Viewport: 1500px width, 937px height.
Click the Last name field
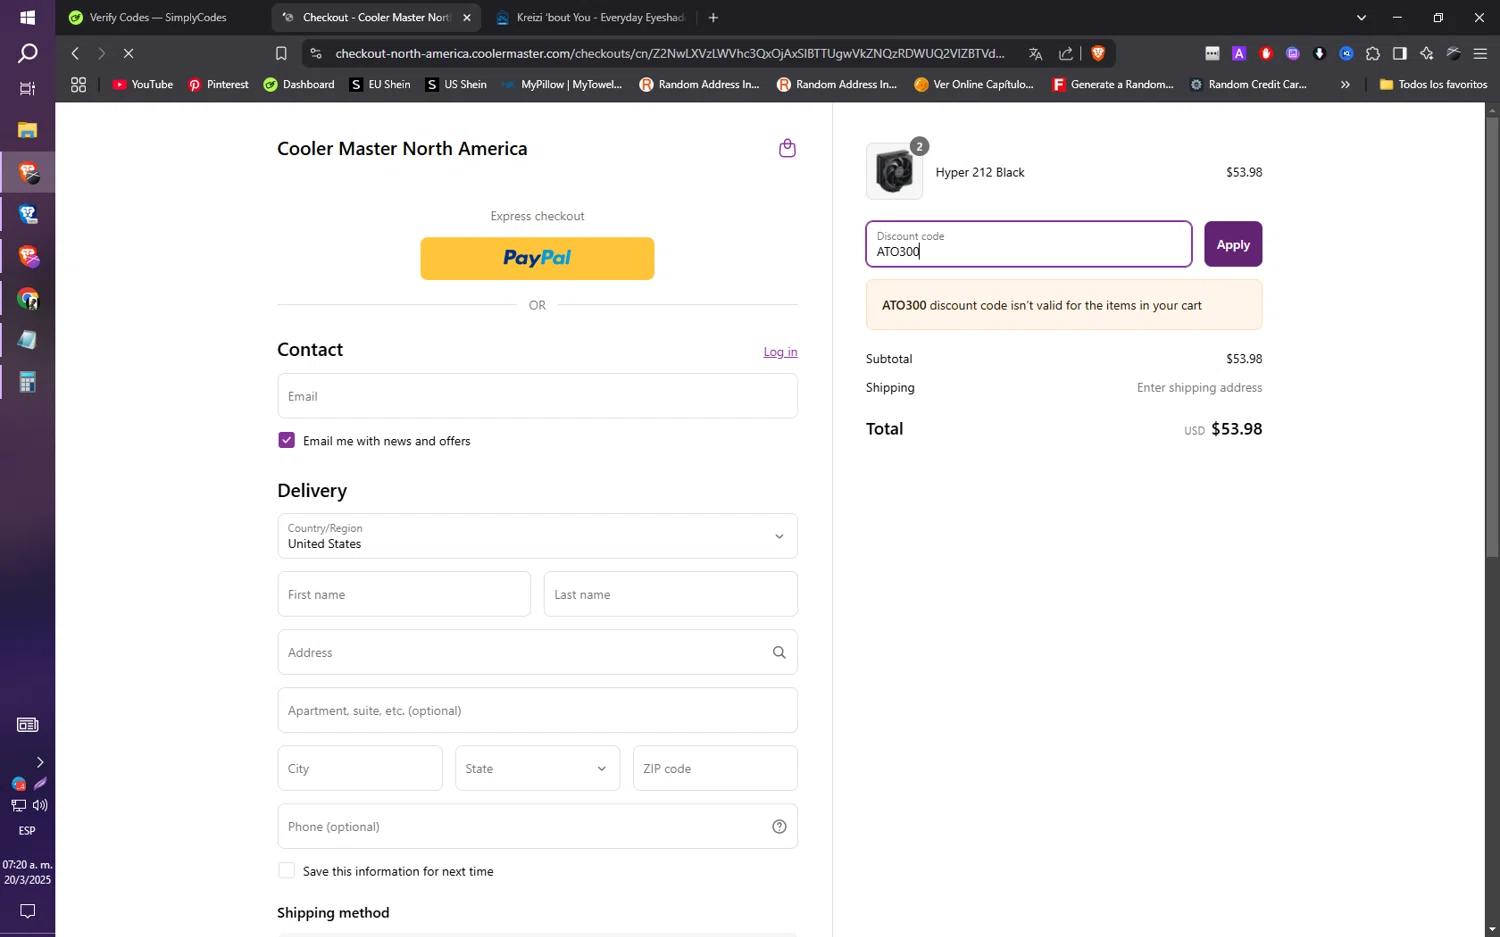(671, 594)
